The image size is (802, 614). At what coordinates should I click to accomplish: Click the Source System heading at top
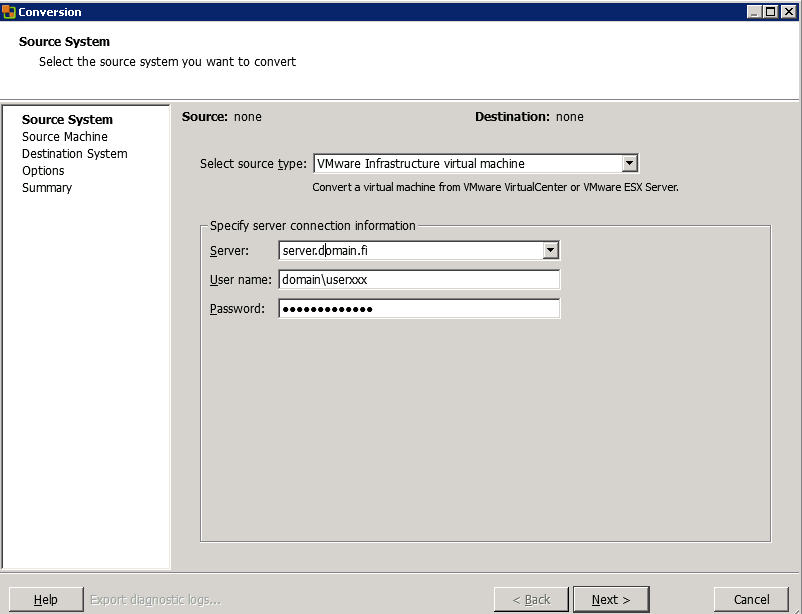[64, 41]
